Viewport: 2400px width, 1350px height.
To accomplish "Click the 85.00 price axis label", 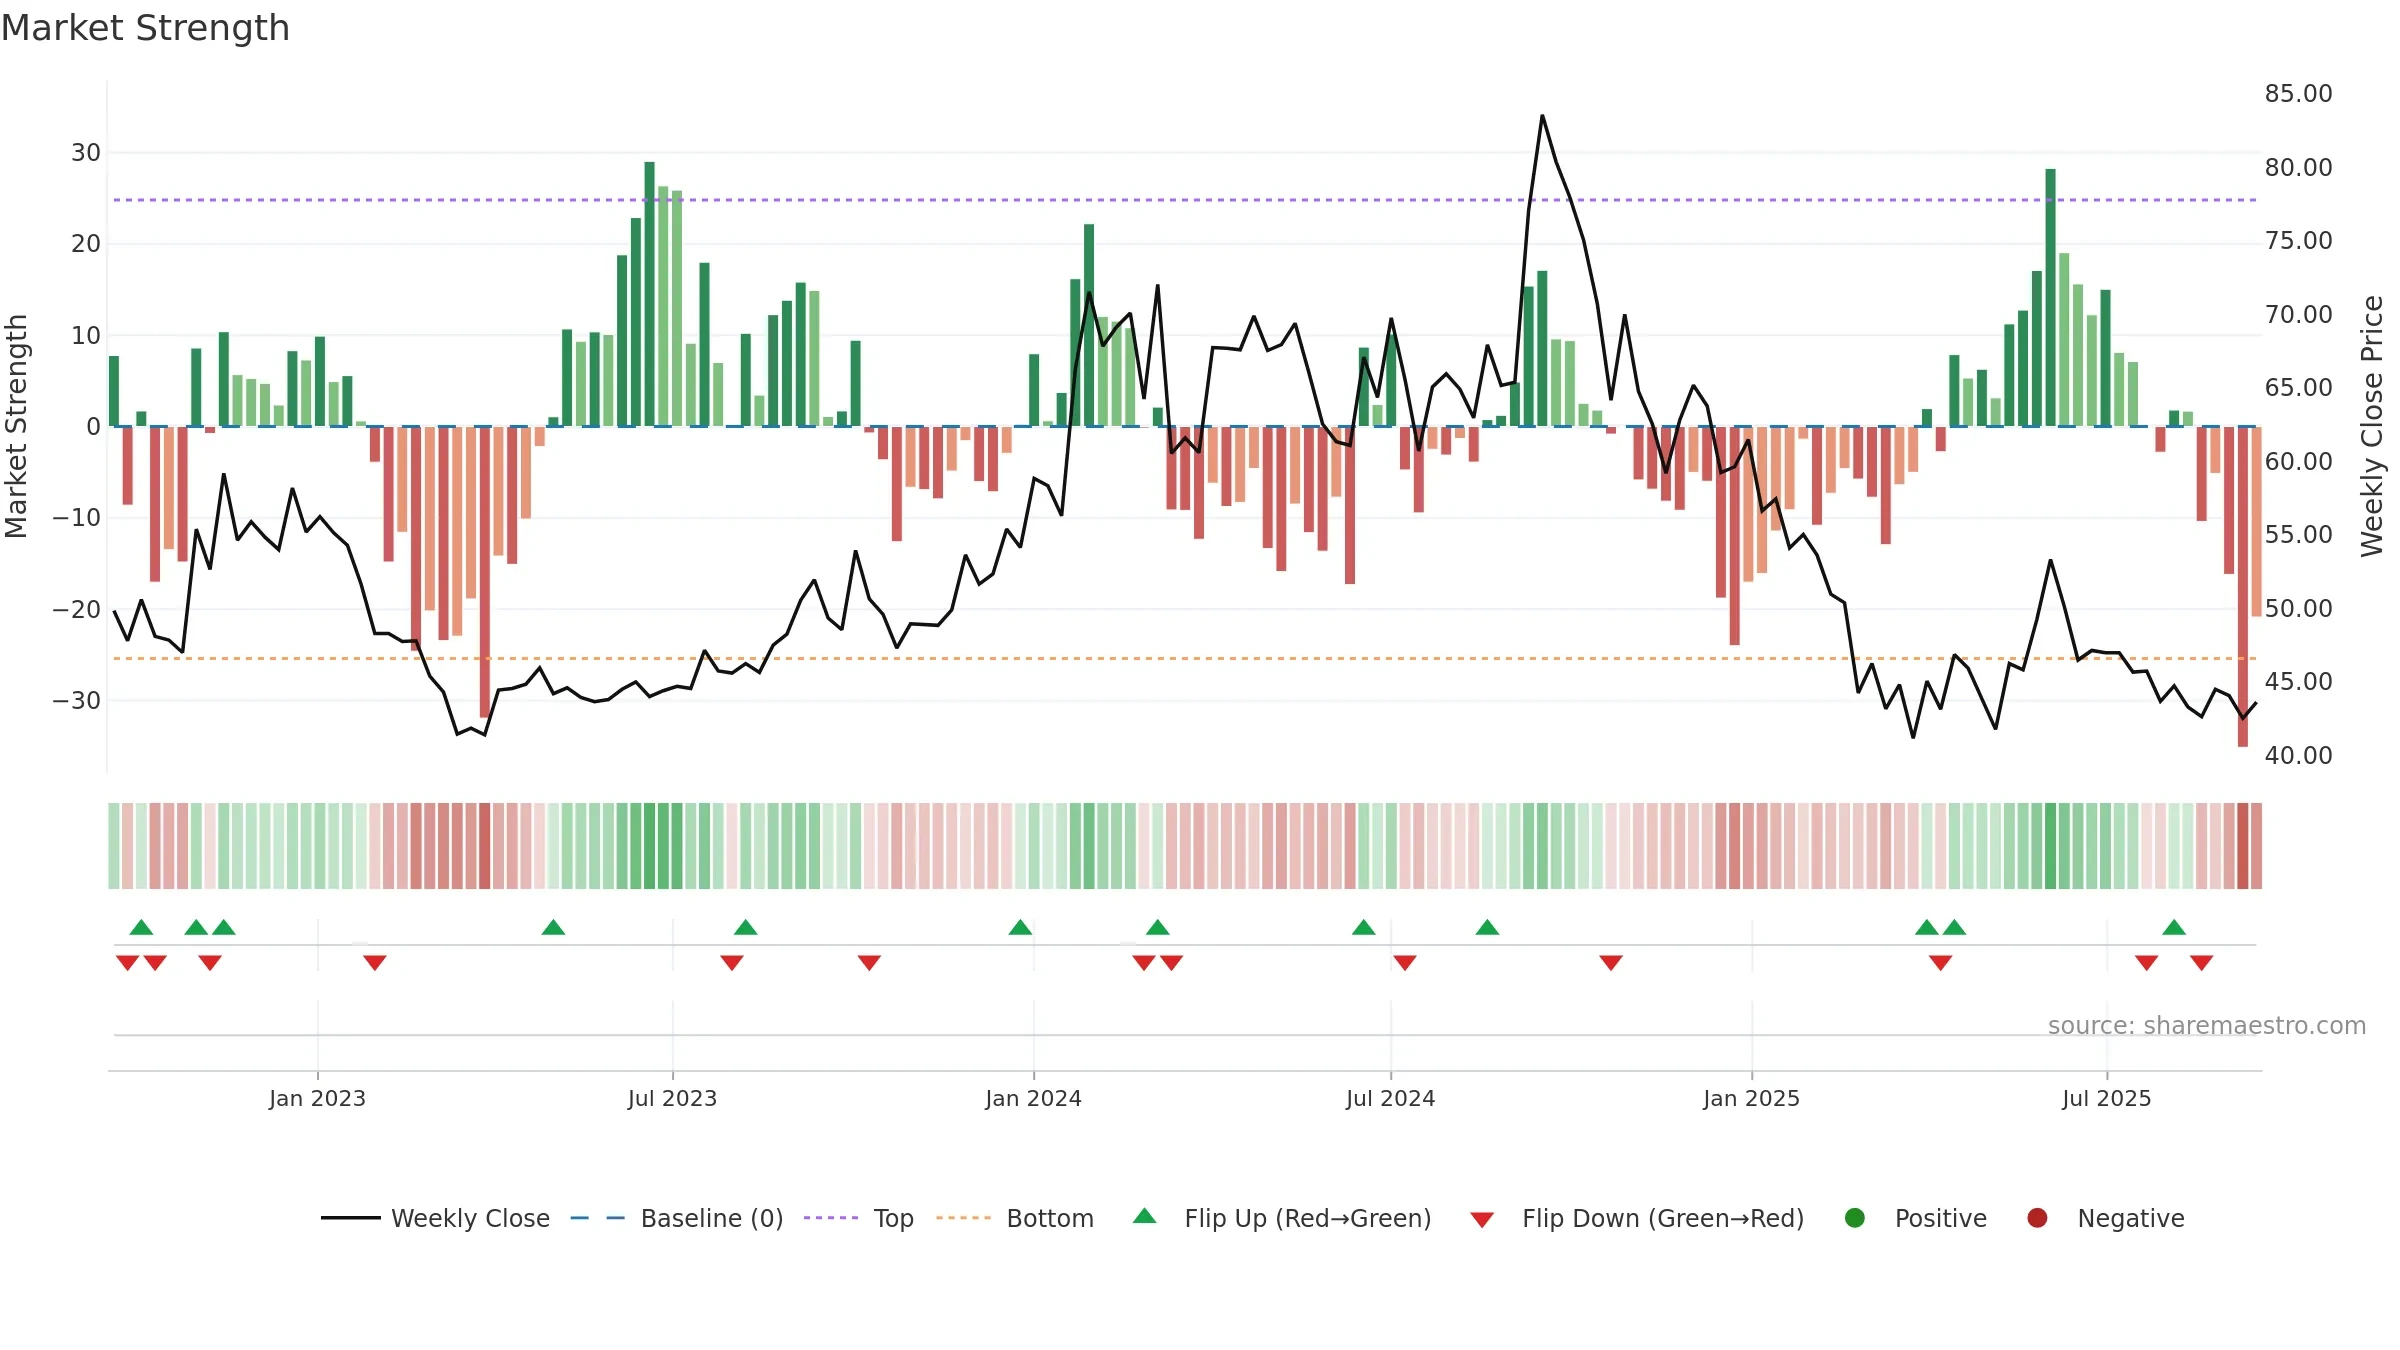I will tap(2298, 94).
